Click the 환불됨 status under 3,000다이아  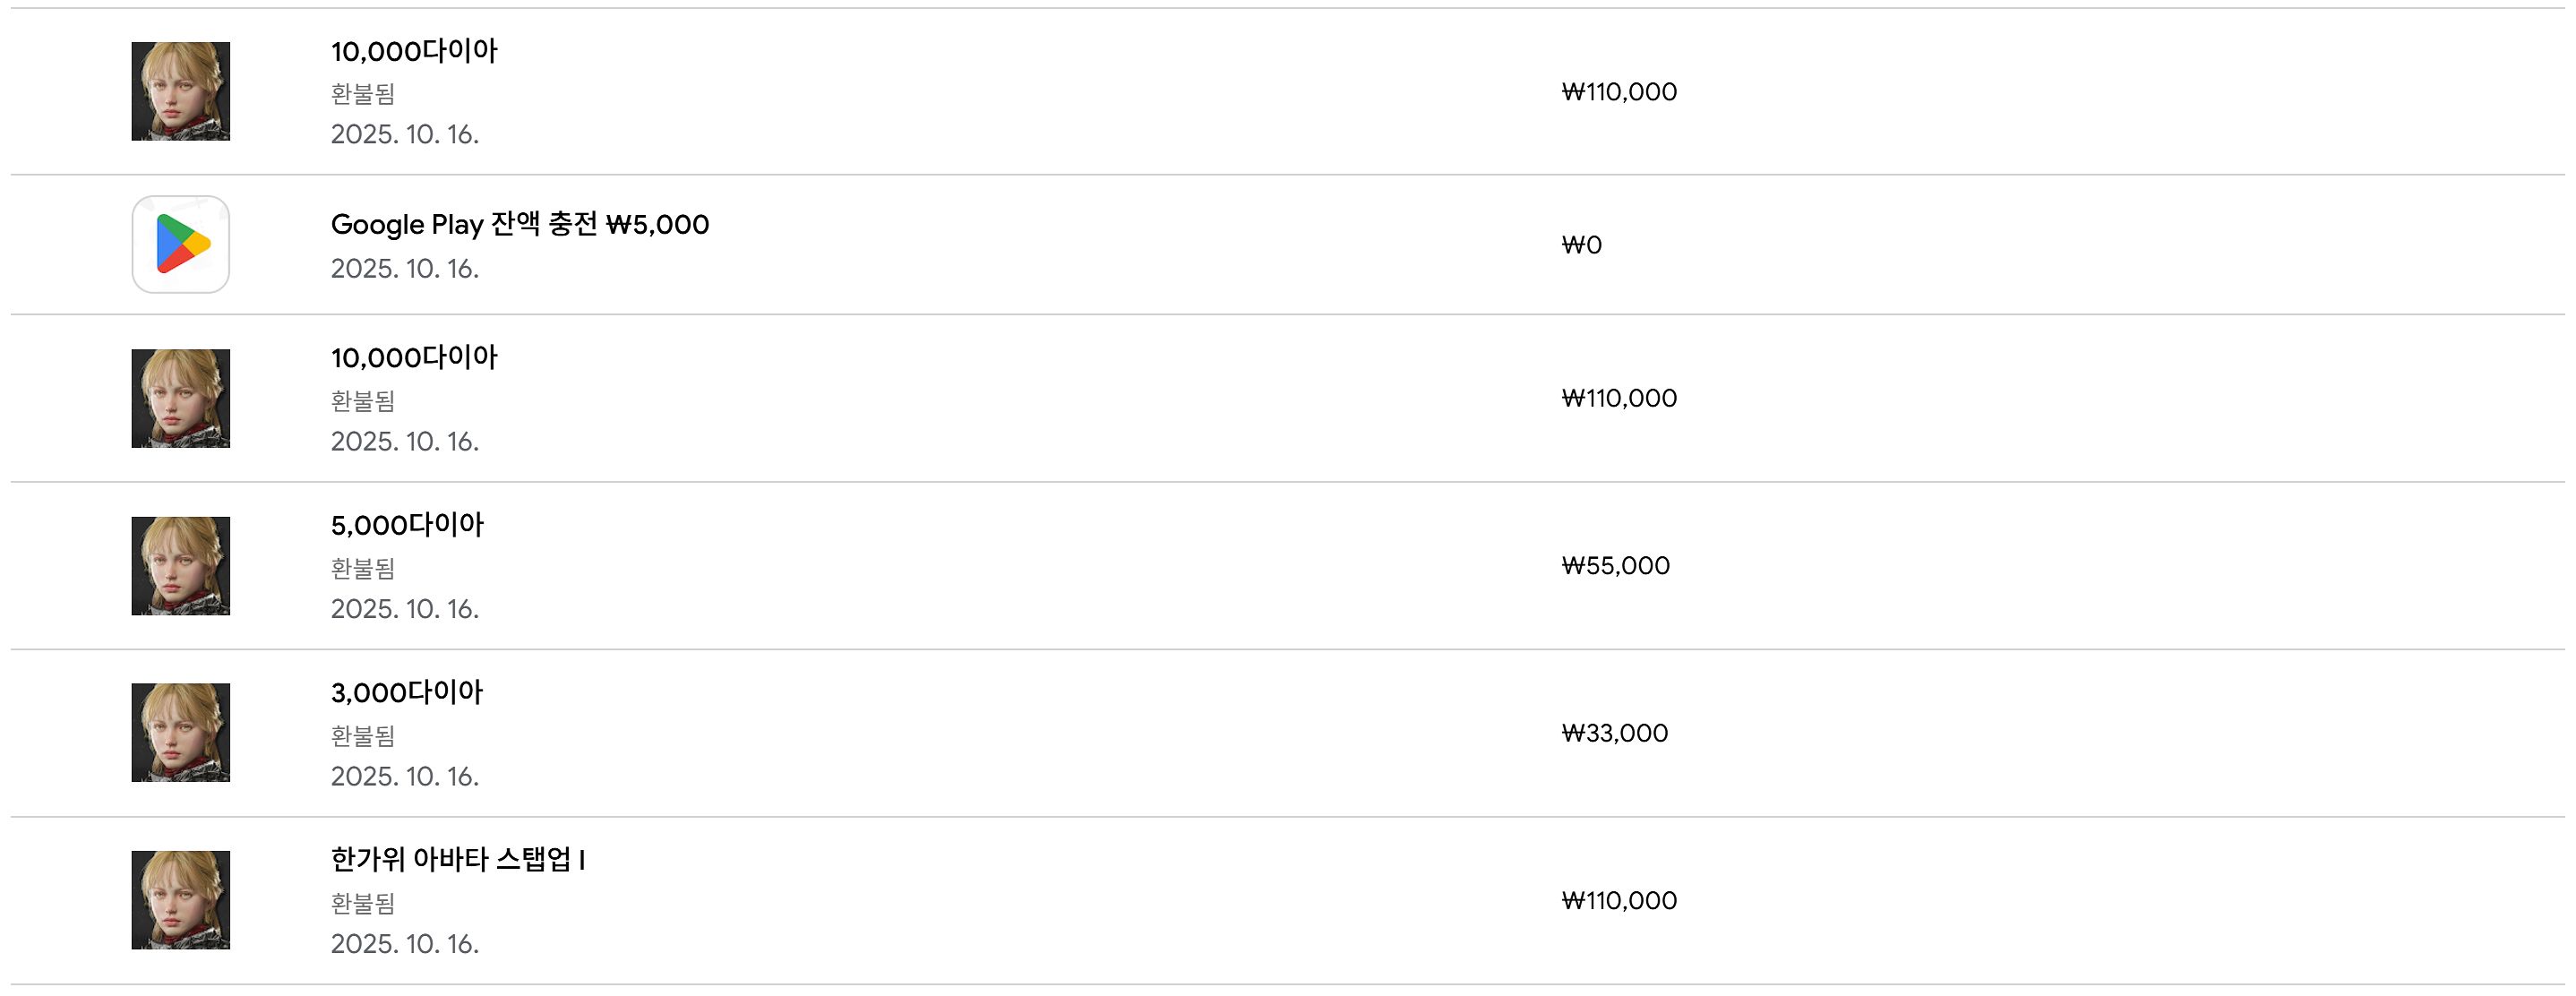click(363, 736)
